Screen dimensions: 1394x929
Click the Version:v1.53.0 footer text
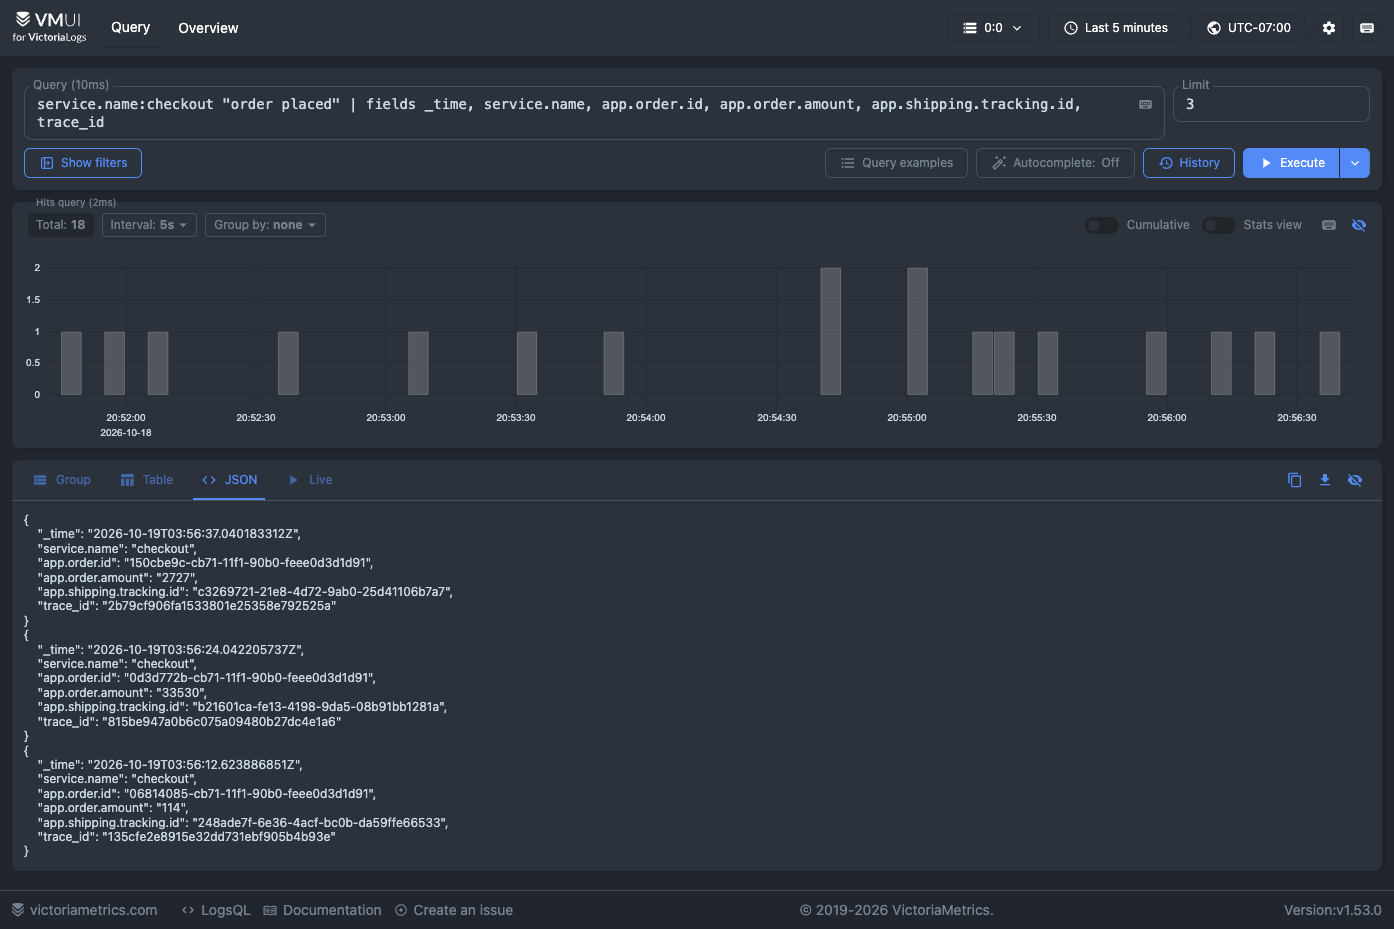click(x=1332, y=910)
